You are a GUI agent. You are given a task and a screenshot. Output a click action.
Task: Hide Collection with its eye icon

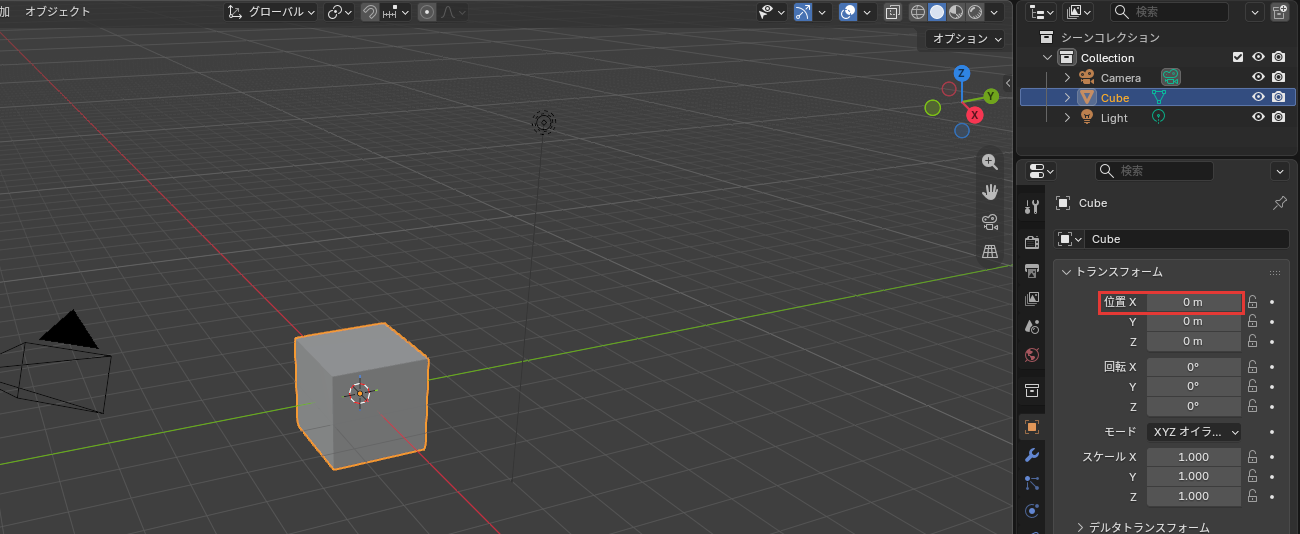click(1259, 58)
